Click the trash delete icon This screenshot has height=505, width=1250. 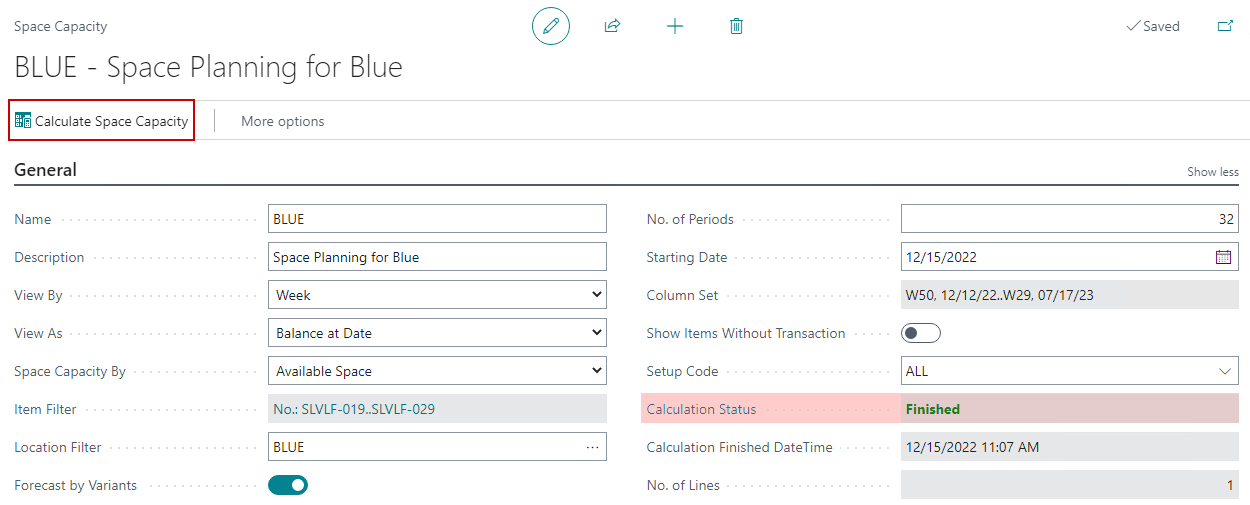(x=736, y=26)
